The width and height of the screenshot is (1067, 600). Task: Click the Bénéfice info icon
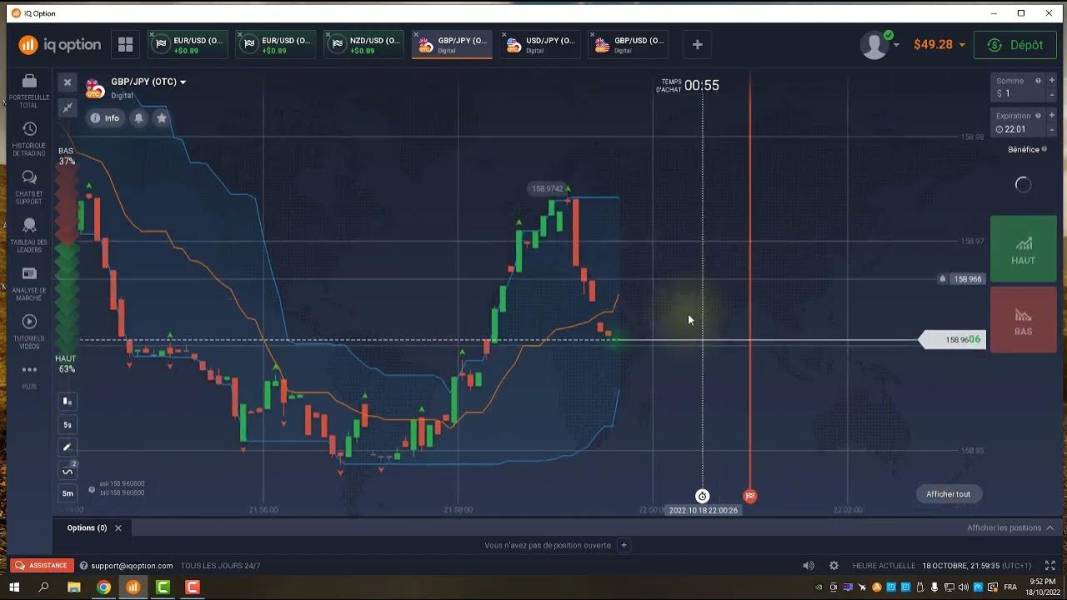(x=1045, y=149)
